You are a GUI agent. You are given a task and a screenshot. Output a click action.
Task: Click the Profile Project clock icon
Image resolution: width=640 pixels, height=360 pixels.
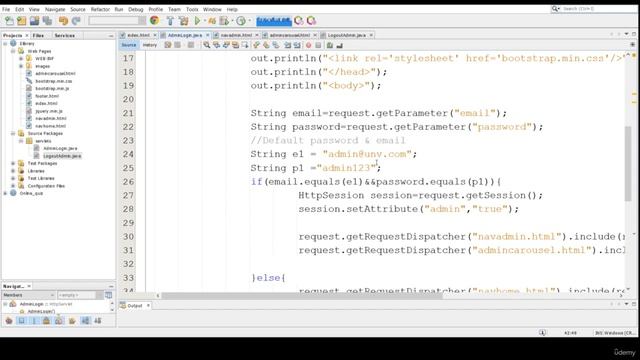tap(241, 21)
